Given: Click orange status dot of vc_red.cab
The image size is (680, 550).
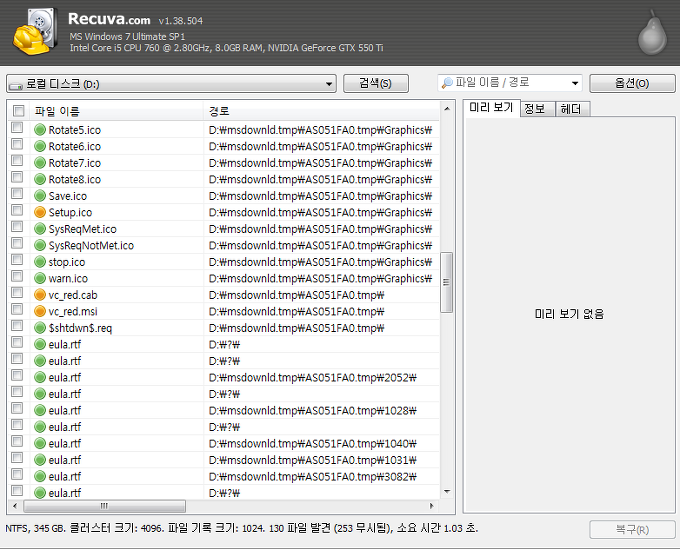Looking at the screenshot, I should click(x=40, y=295).
